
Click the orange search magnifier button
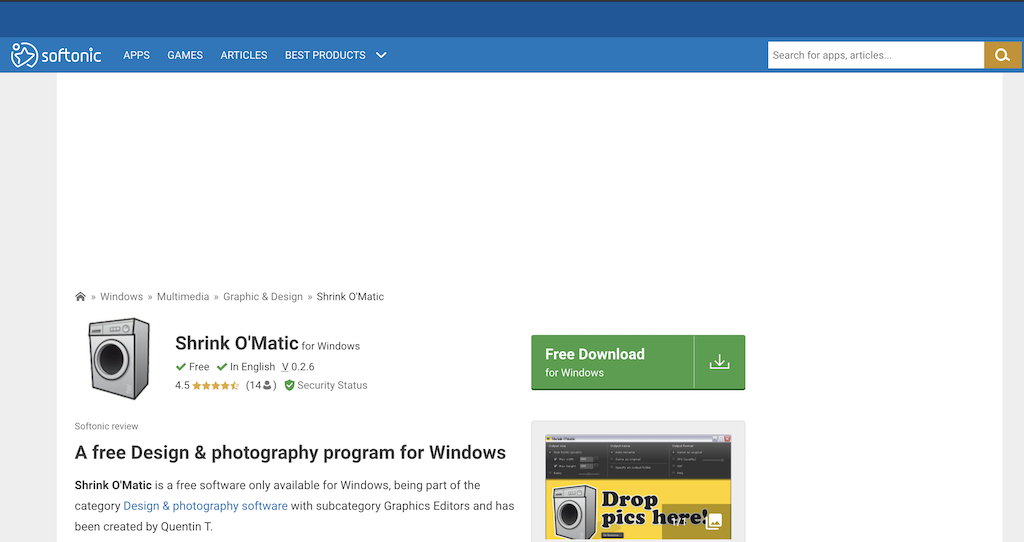1002,56
